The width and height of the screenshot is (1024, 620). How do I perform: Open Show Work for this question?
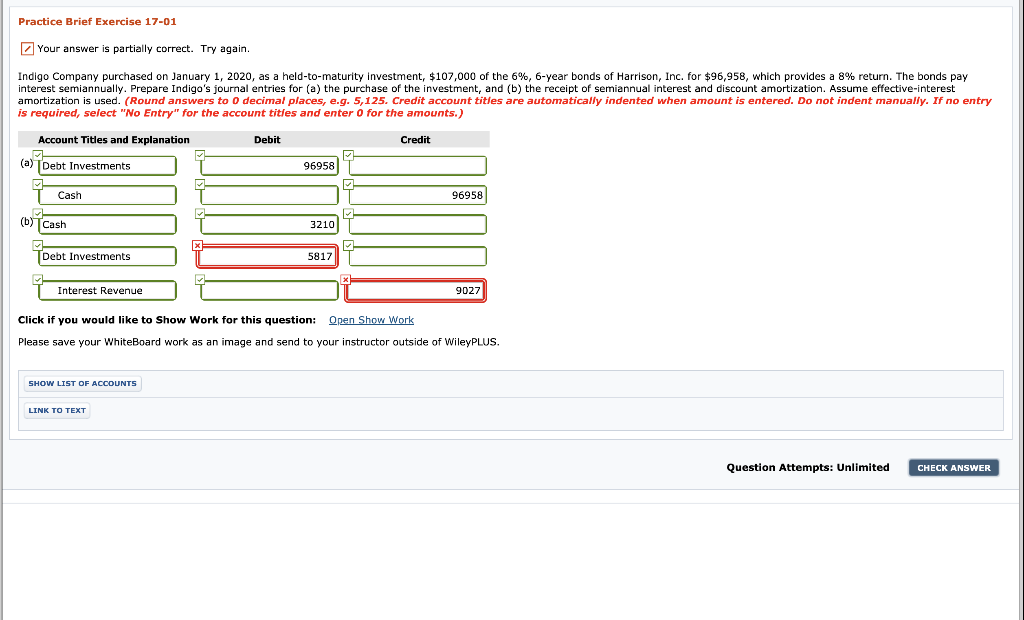coord(371,319)
